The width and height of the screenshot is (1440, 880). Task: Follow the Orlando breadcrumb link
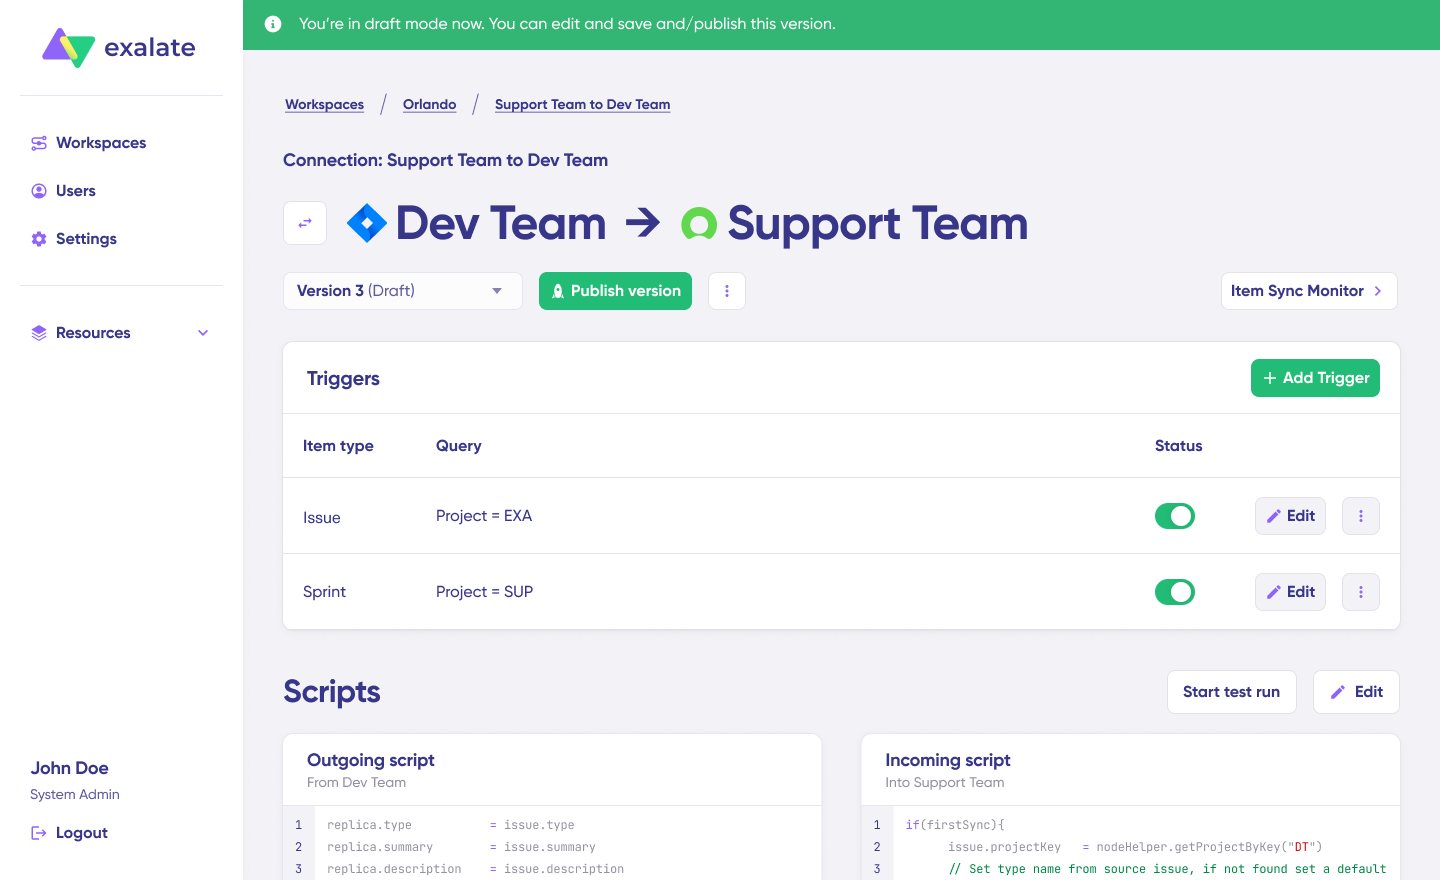tap(429, 104)
